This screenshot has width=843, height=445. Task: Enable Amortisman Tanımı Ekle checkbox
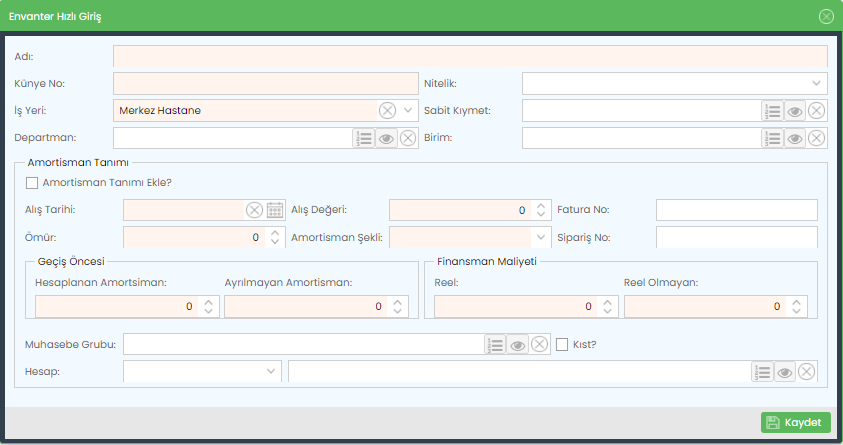click(x=32, y=183)
